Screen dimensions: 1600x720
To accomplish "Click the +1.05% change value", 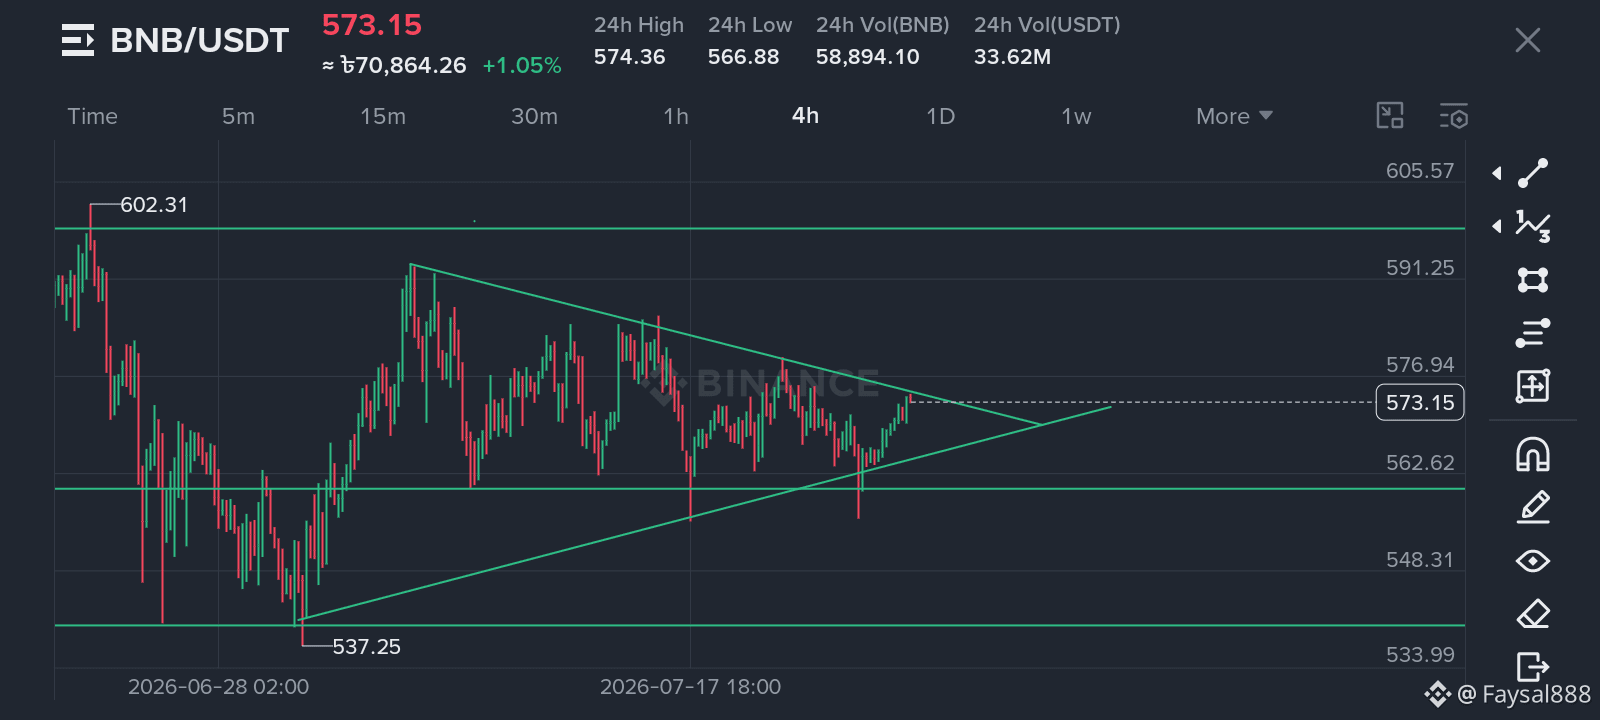I will pyautogui.click(x=522, y=66).
